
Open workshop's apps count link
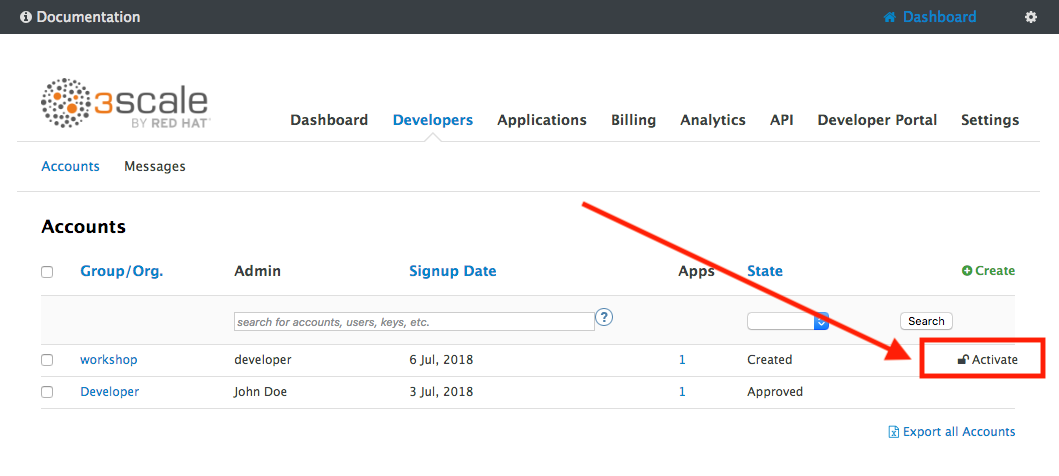[682, 360]
